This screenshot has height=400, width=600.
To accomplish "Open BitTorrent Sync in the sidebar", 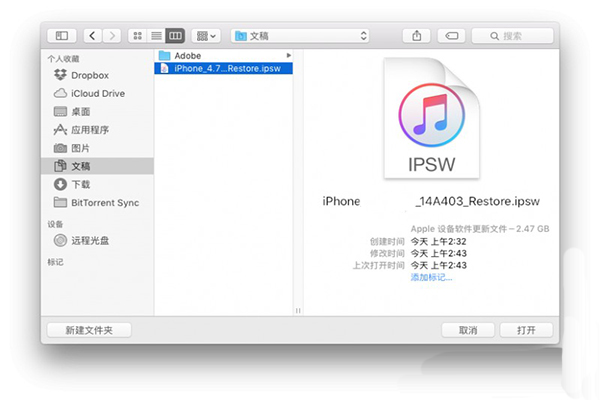I will (x=97, y=202).
